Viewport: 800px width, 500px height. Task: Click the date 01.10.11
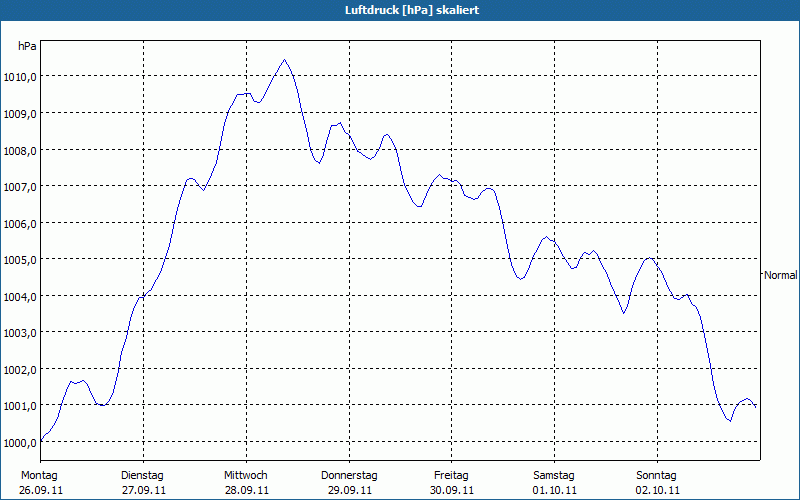click(x=555, y=490)
